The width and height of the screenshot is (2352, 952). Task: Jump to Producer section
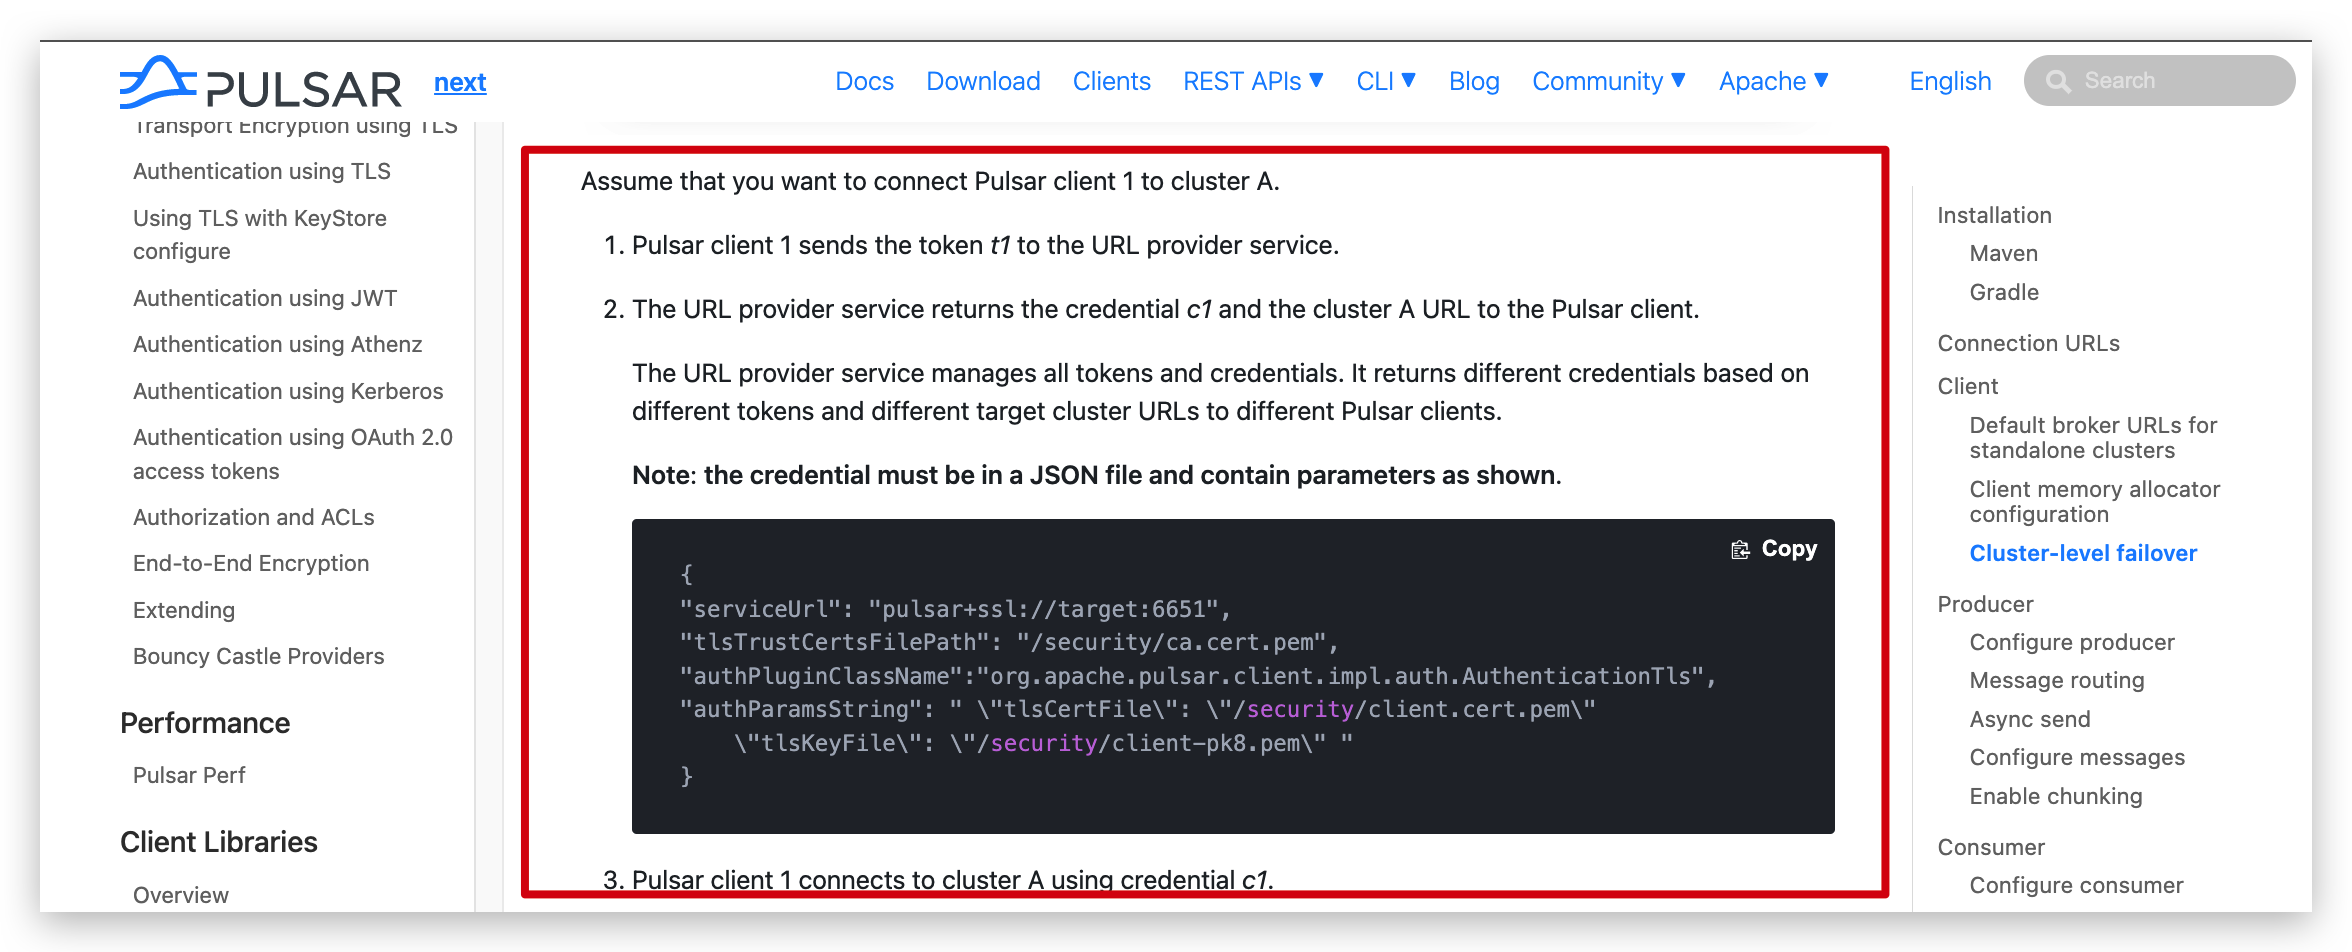[x=1985, y=604]
